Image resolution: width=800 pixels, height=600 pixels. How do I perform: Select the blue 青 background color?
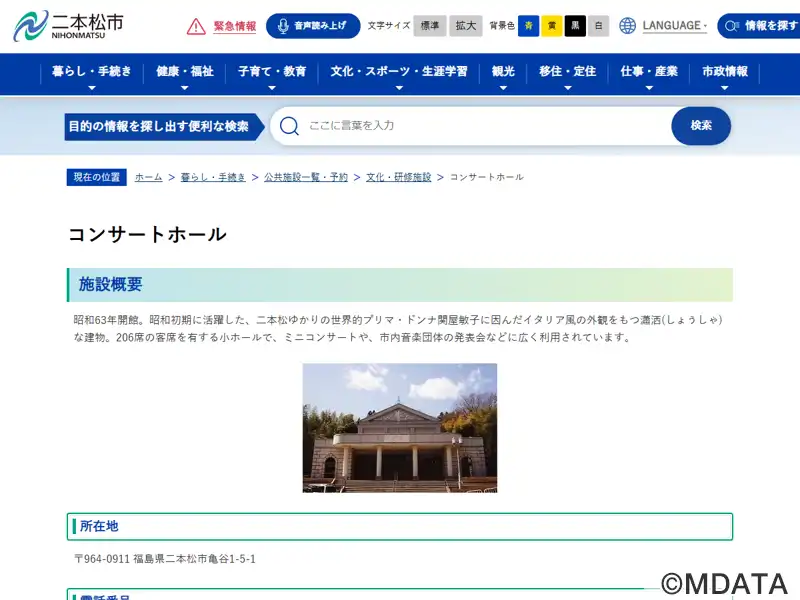[528, 26]
